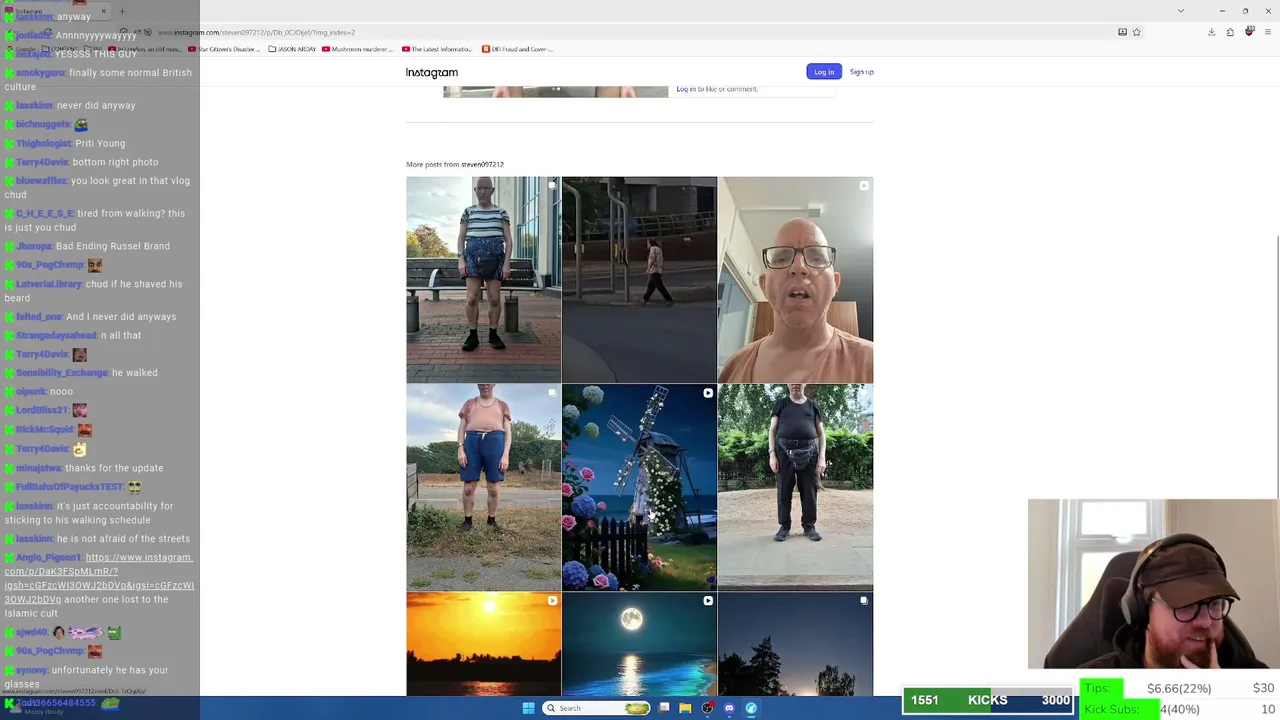
Task: Open the tab list dropdown arrow
Action: [x=1180, y=11]
